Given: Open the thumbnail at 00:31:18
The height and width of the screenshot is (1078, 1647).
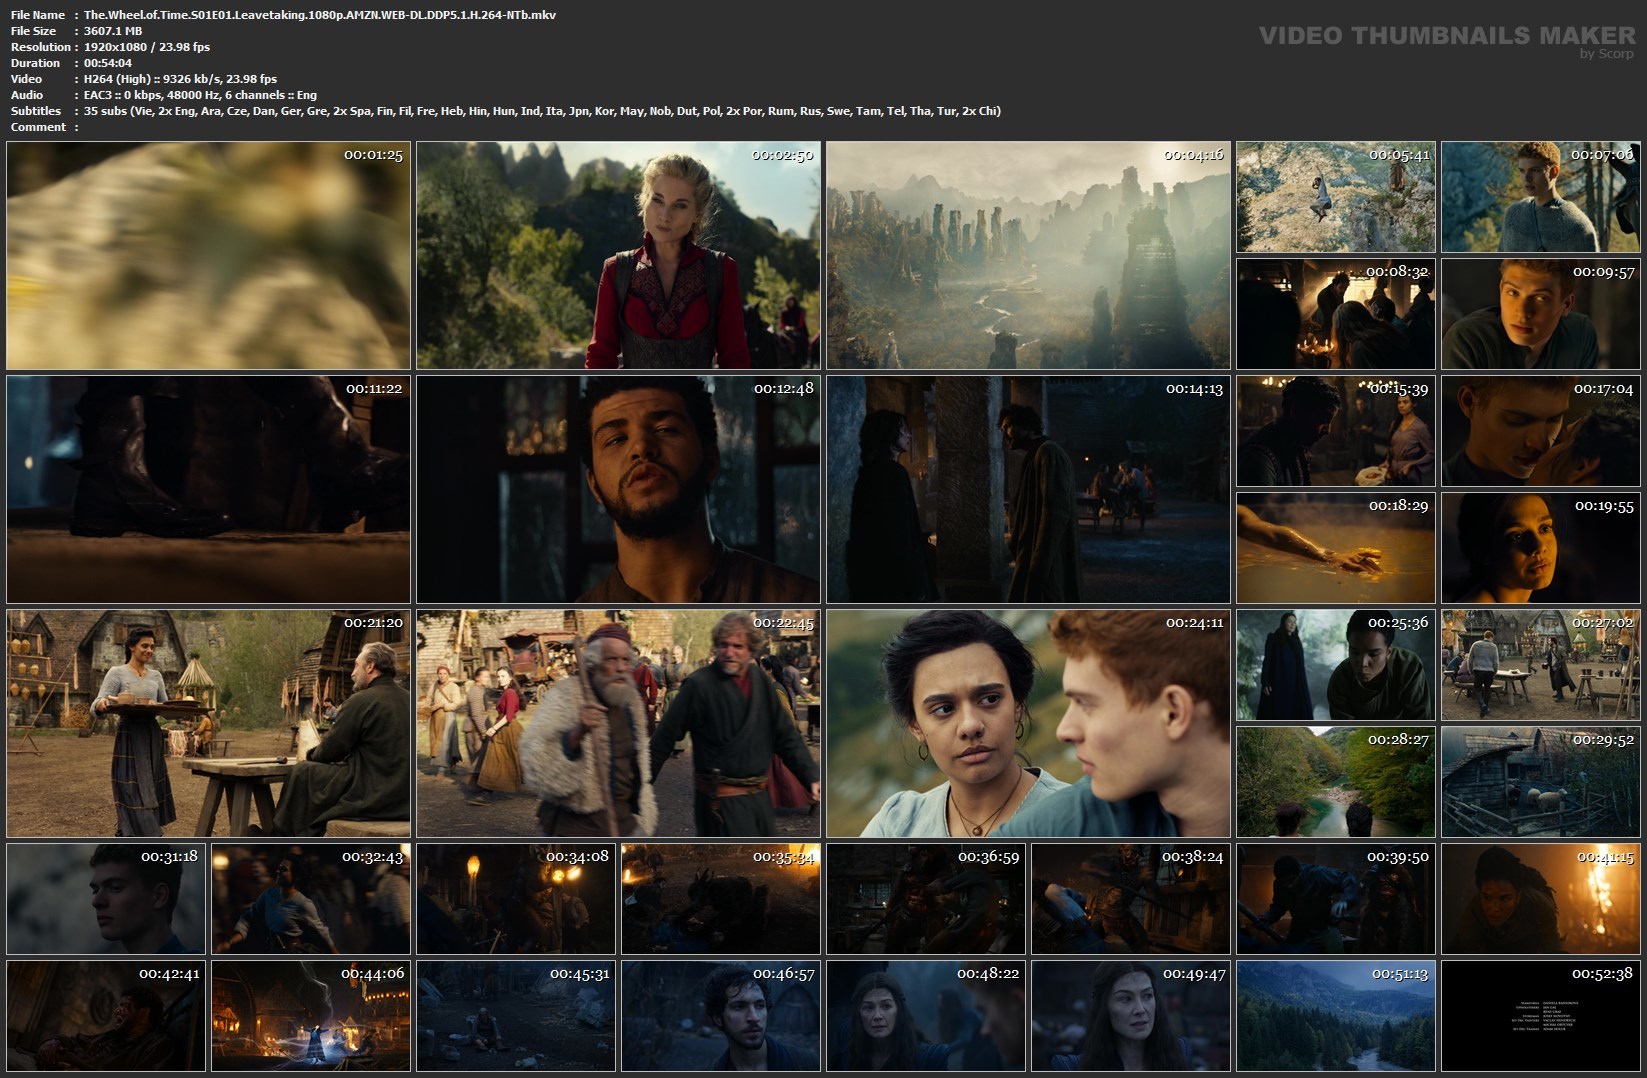Looking at the screenshot, I should (106, 899).
